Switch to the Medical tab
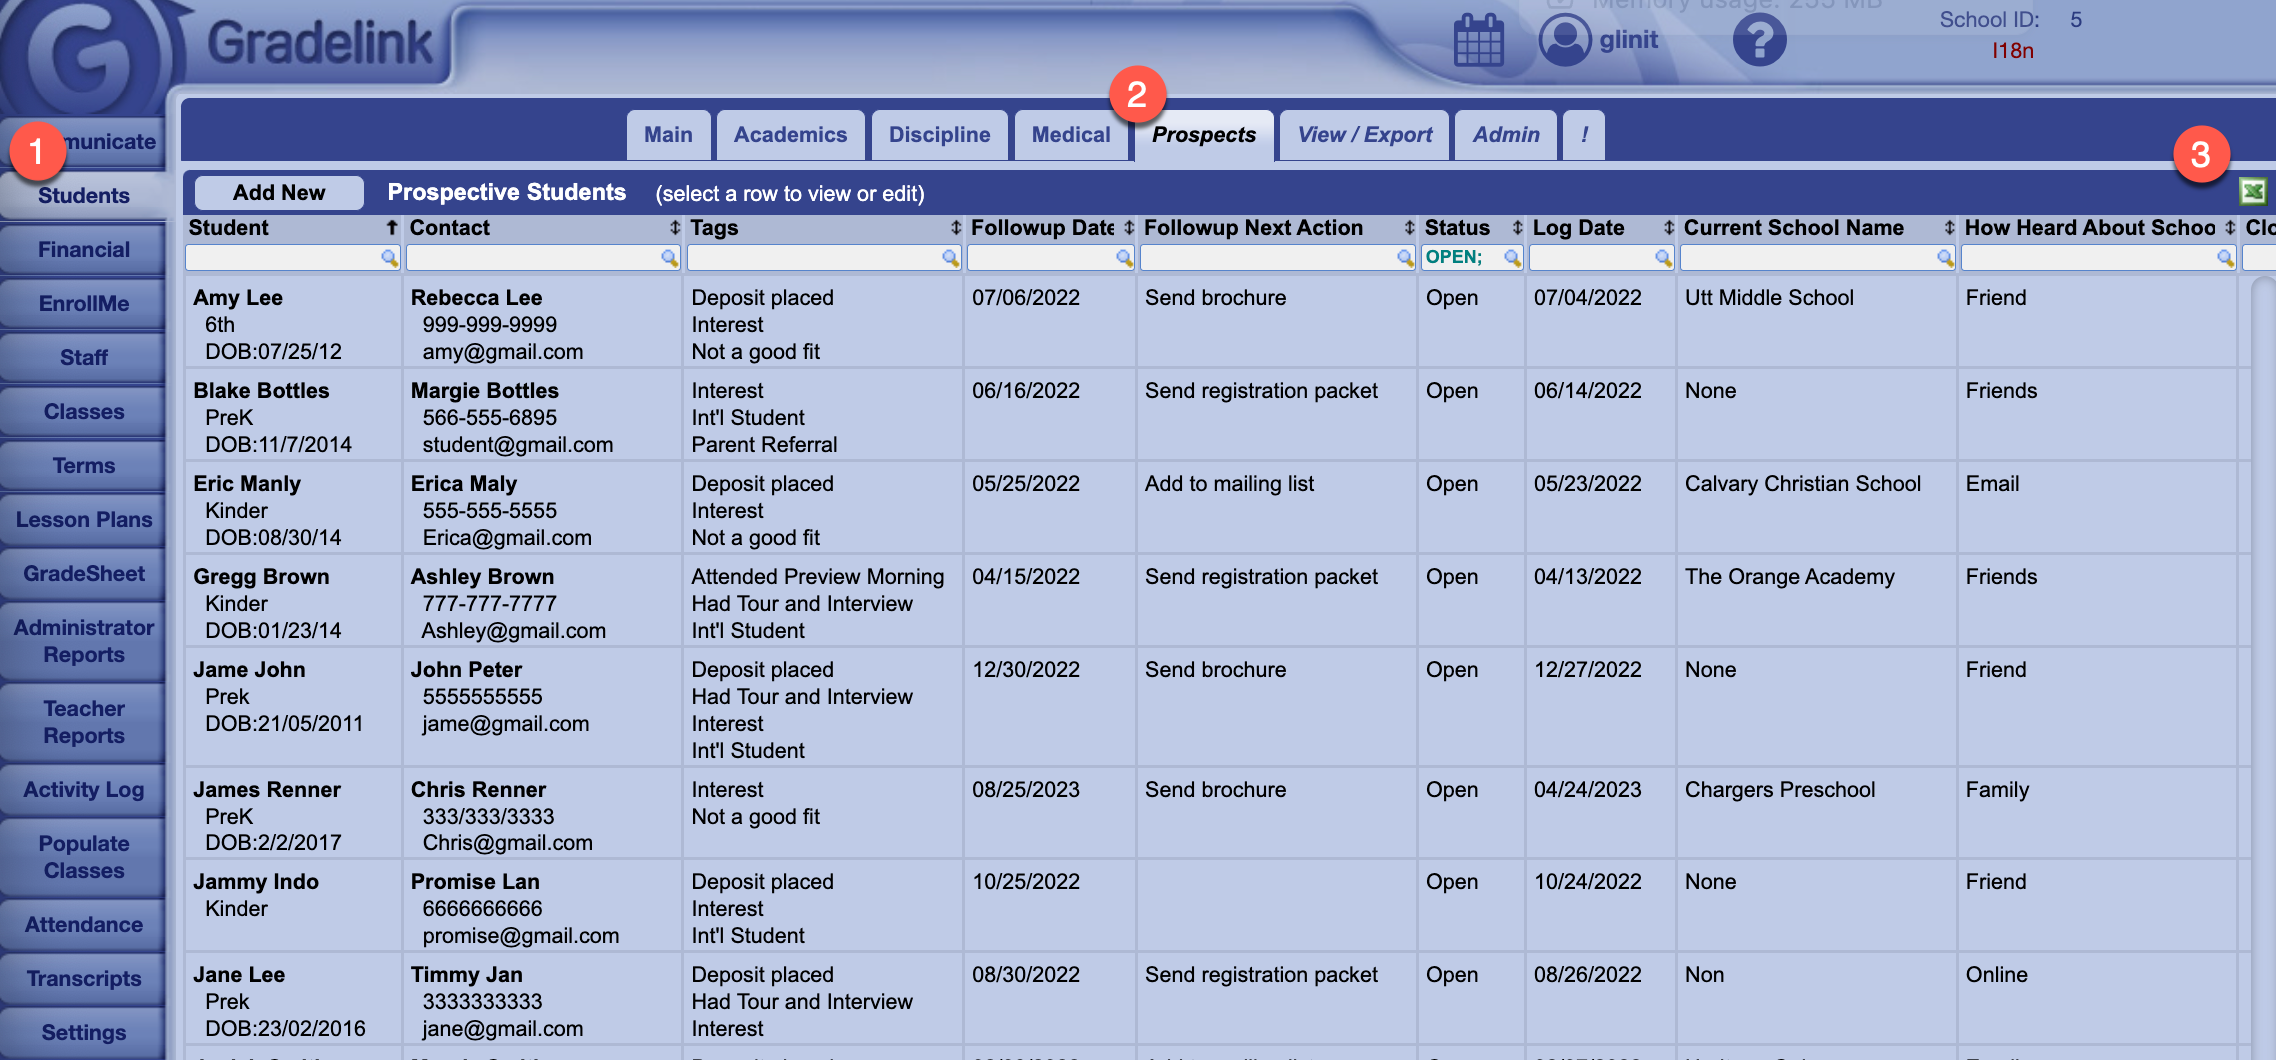This screenshot has width=2276, height=1060. [x=1070, y=134]
